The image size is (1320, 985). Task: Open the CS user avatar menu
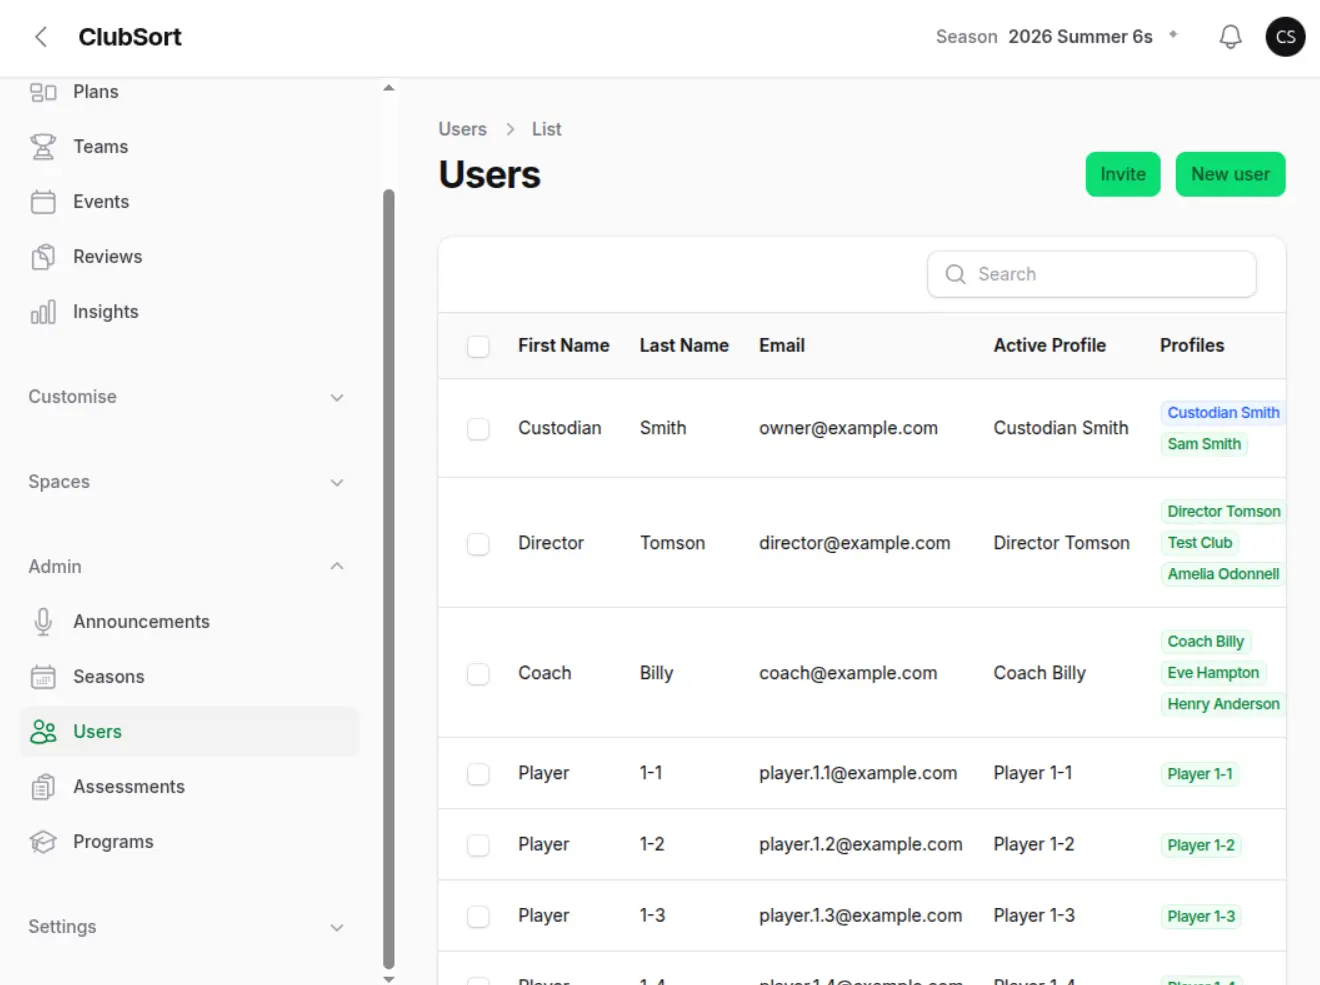[x=1285, y=37]
